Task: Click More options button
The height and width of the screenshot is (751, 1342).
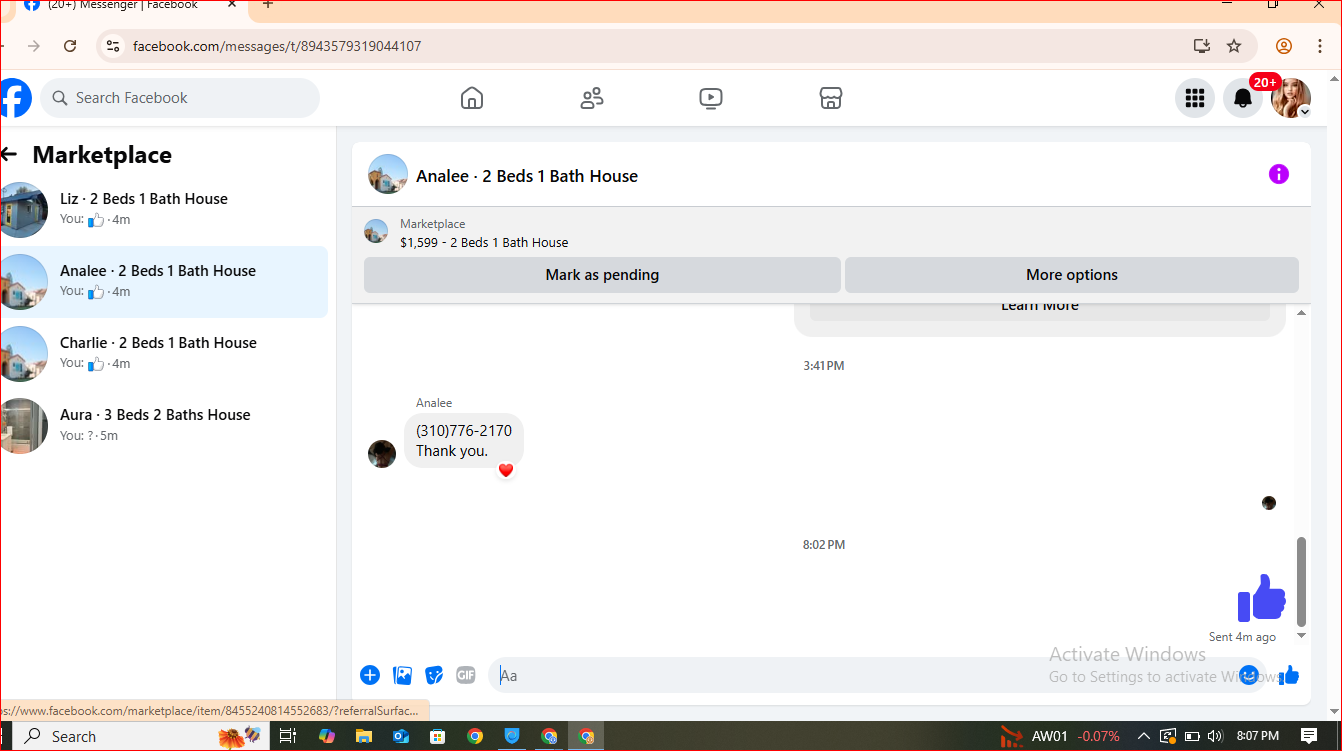Action: coord(1072,275)
